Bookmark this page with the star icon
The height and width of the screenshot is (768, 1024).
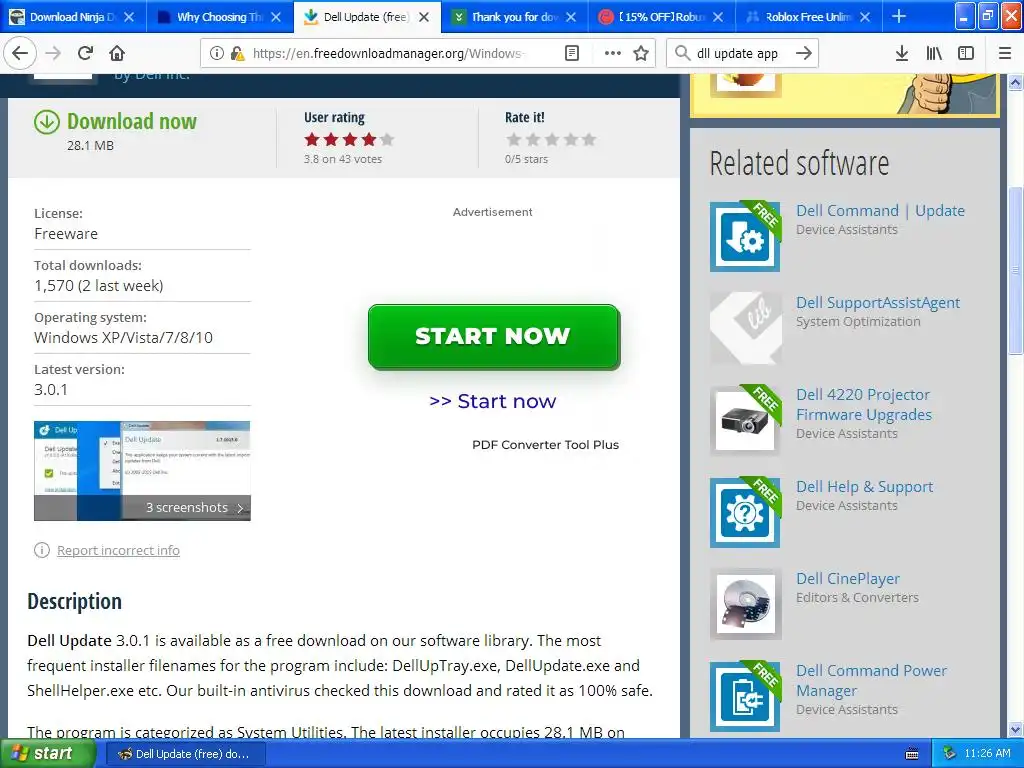[641, 54]
